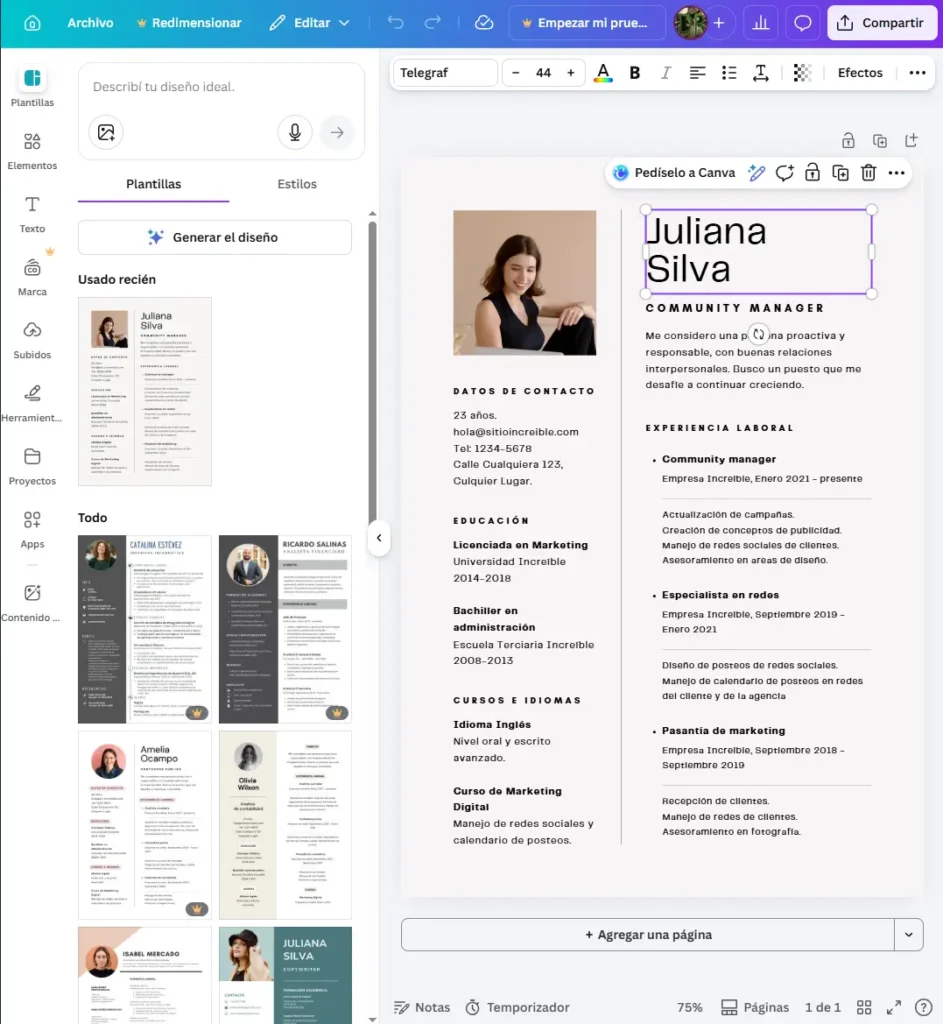
Task: Click the microphone voice input icon
Action: coord(294,132)
